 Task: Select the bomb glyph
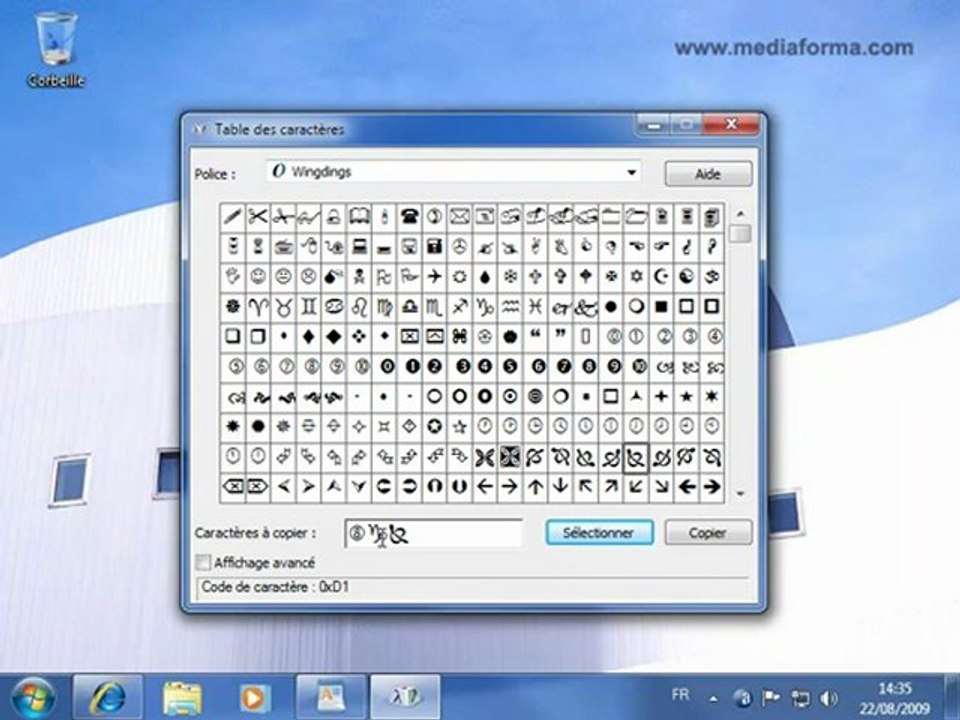[334, 277]
